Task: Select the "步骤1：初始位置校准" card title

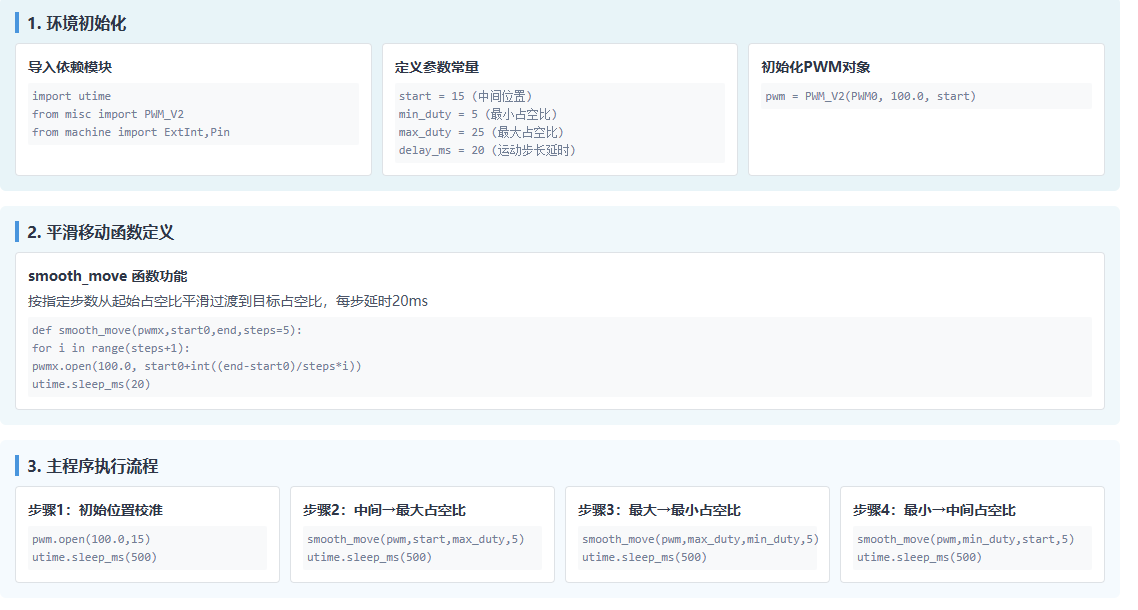Action: point(95,510)
